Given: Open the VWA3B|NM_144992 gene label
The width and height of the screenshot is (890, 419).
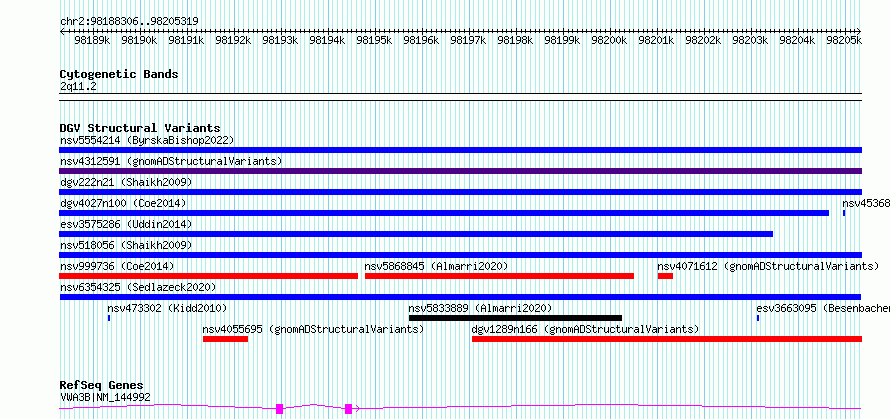Looking at the screenshot, I should click(x=105, y=397).
